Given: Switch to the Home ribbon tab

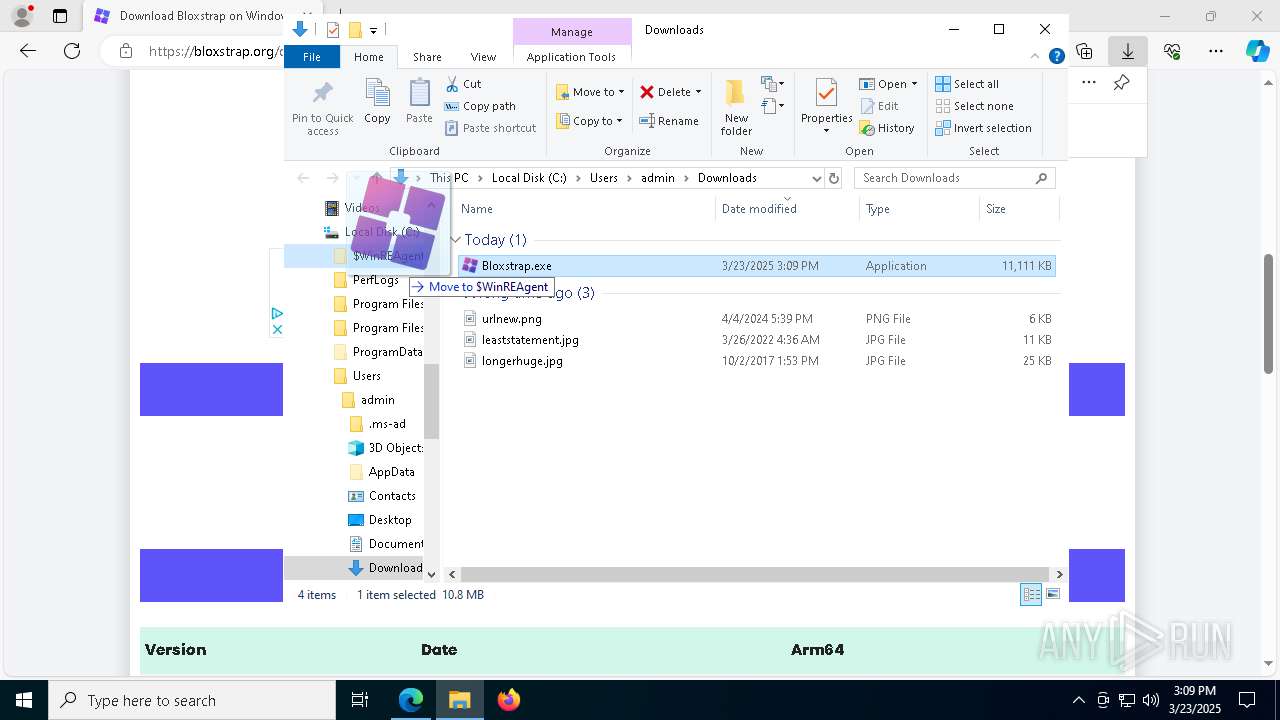Looking at the screenshot, I should pos(368,57).
